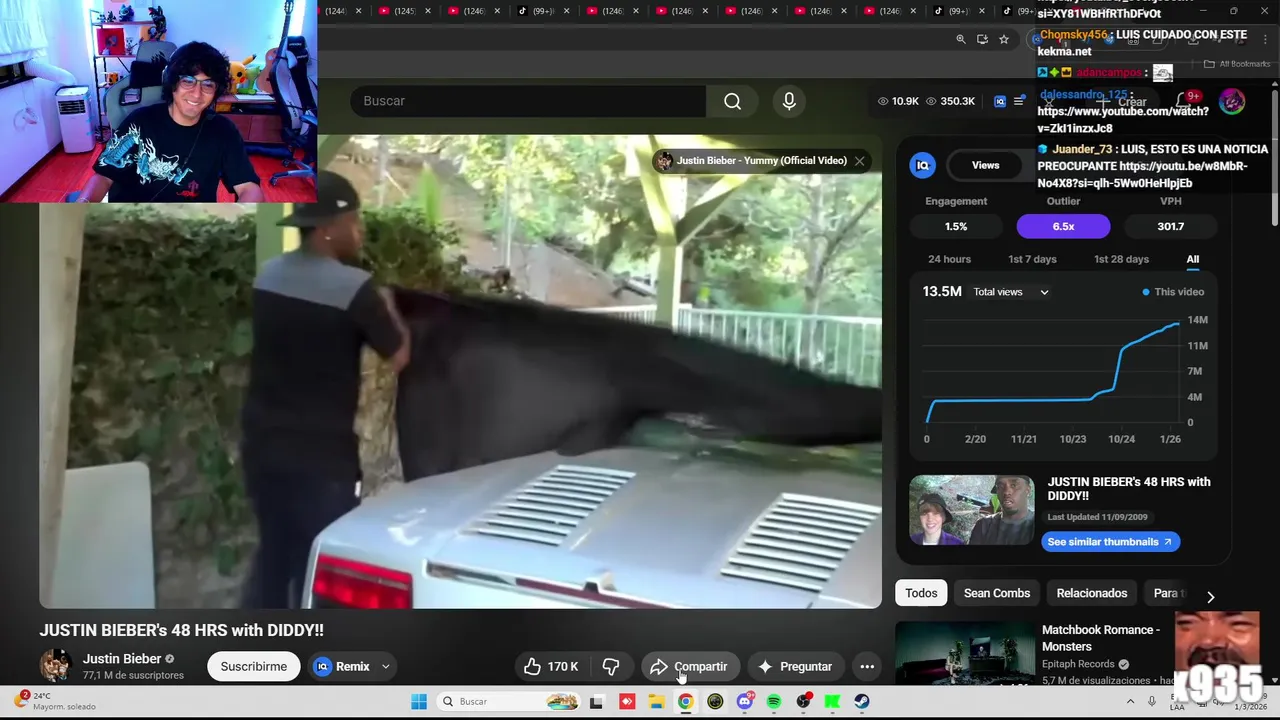Bookmark this page with the star icon
This screenshot has width=1280, height=720.
pos(1004,39)
